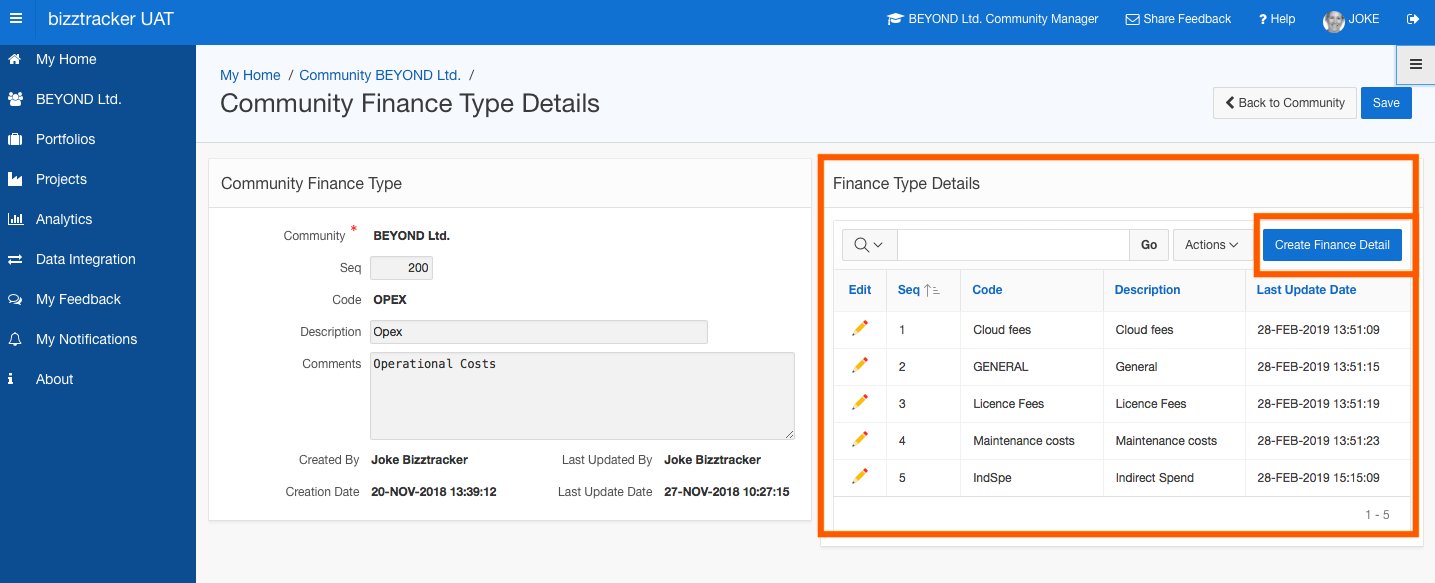Click the Create Finance Detail button

pyautogui.click(x=1332, y=245)
